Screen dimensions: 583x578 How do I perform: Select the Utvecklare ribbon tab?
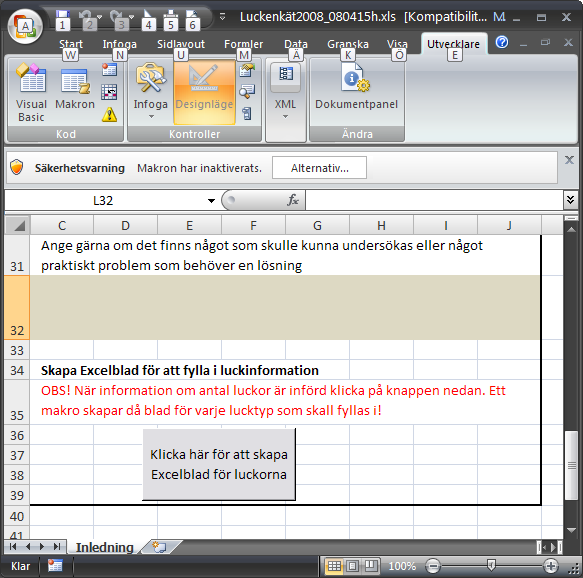(454, 44)
